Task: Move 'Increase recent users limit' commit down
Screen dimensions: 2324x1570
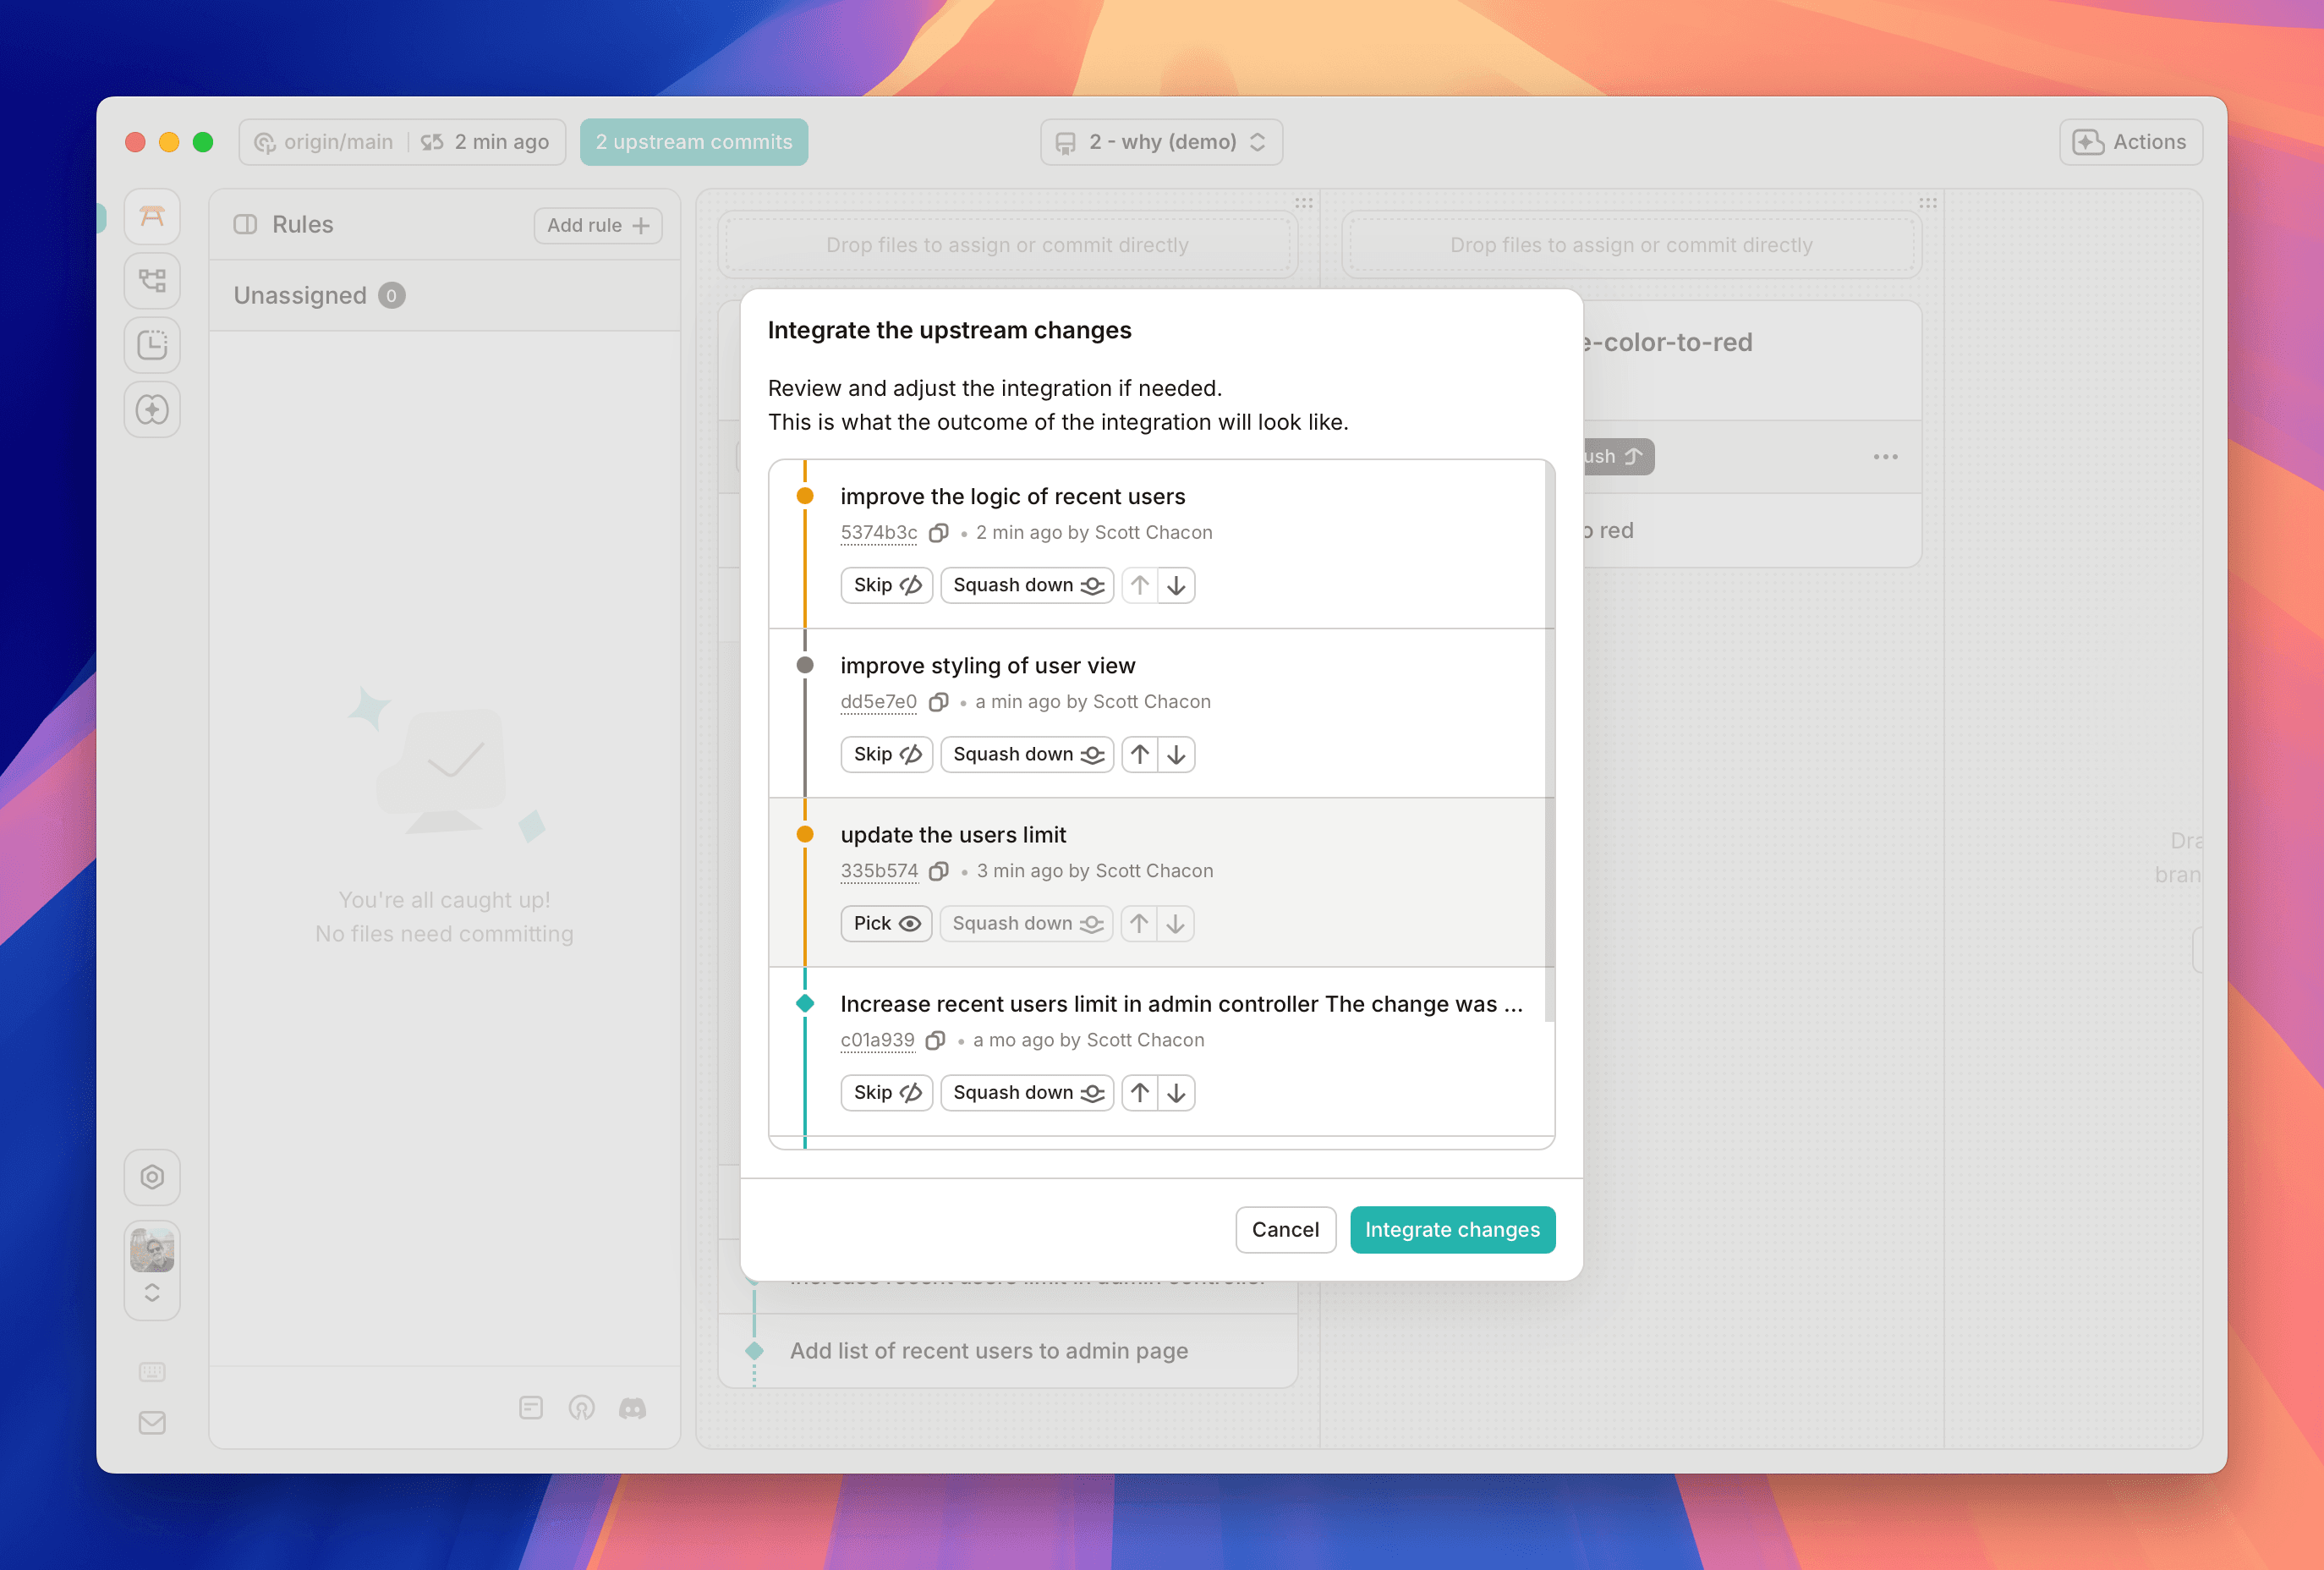Action: pyautogui.click(x=1176, y=1092)
